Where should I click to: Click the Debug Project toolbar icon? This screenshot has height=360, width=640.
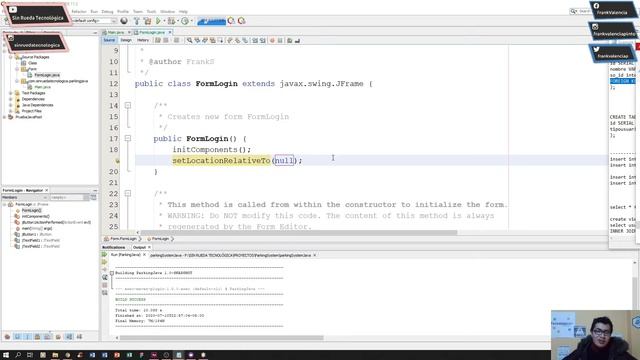pos(172,21)
